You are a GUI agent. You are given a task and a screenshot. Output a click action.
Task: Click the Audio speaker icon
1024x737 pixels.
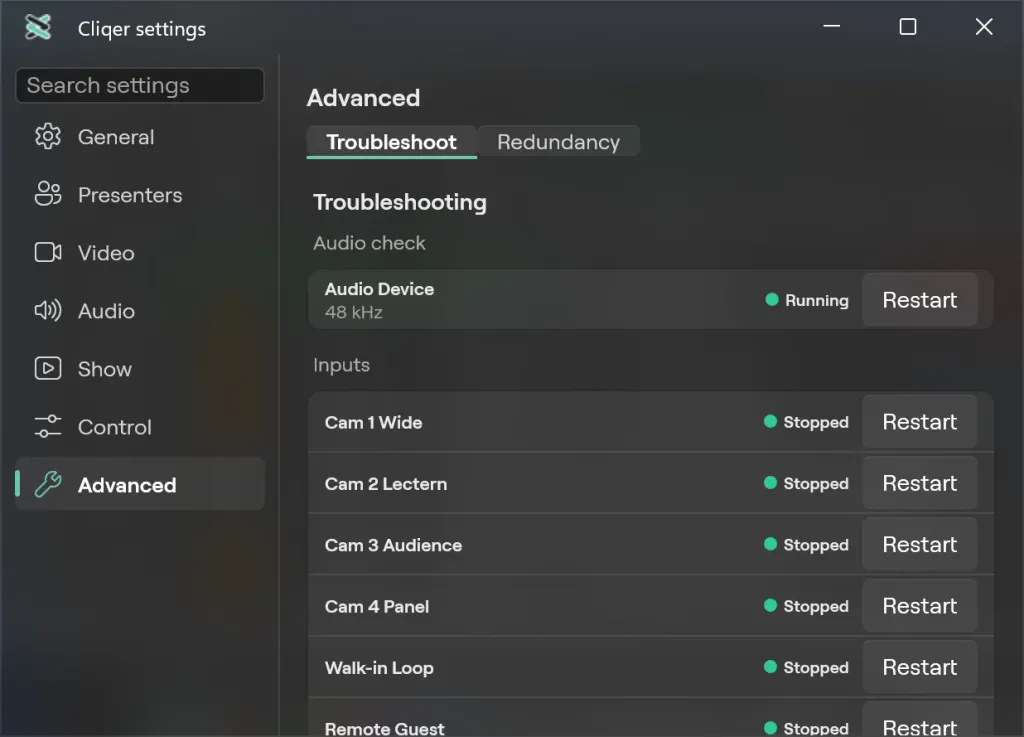click(x=48, y=310)
